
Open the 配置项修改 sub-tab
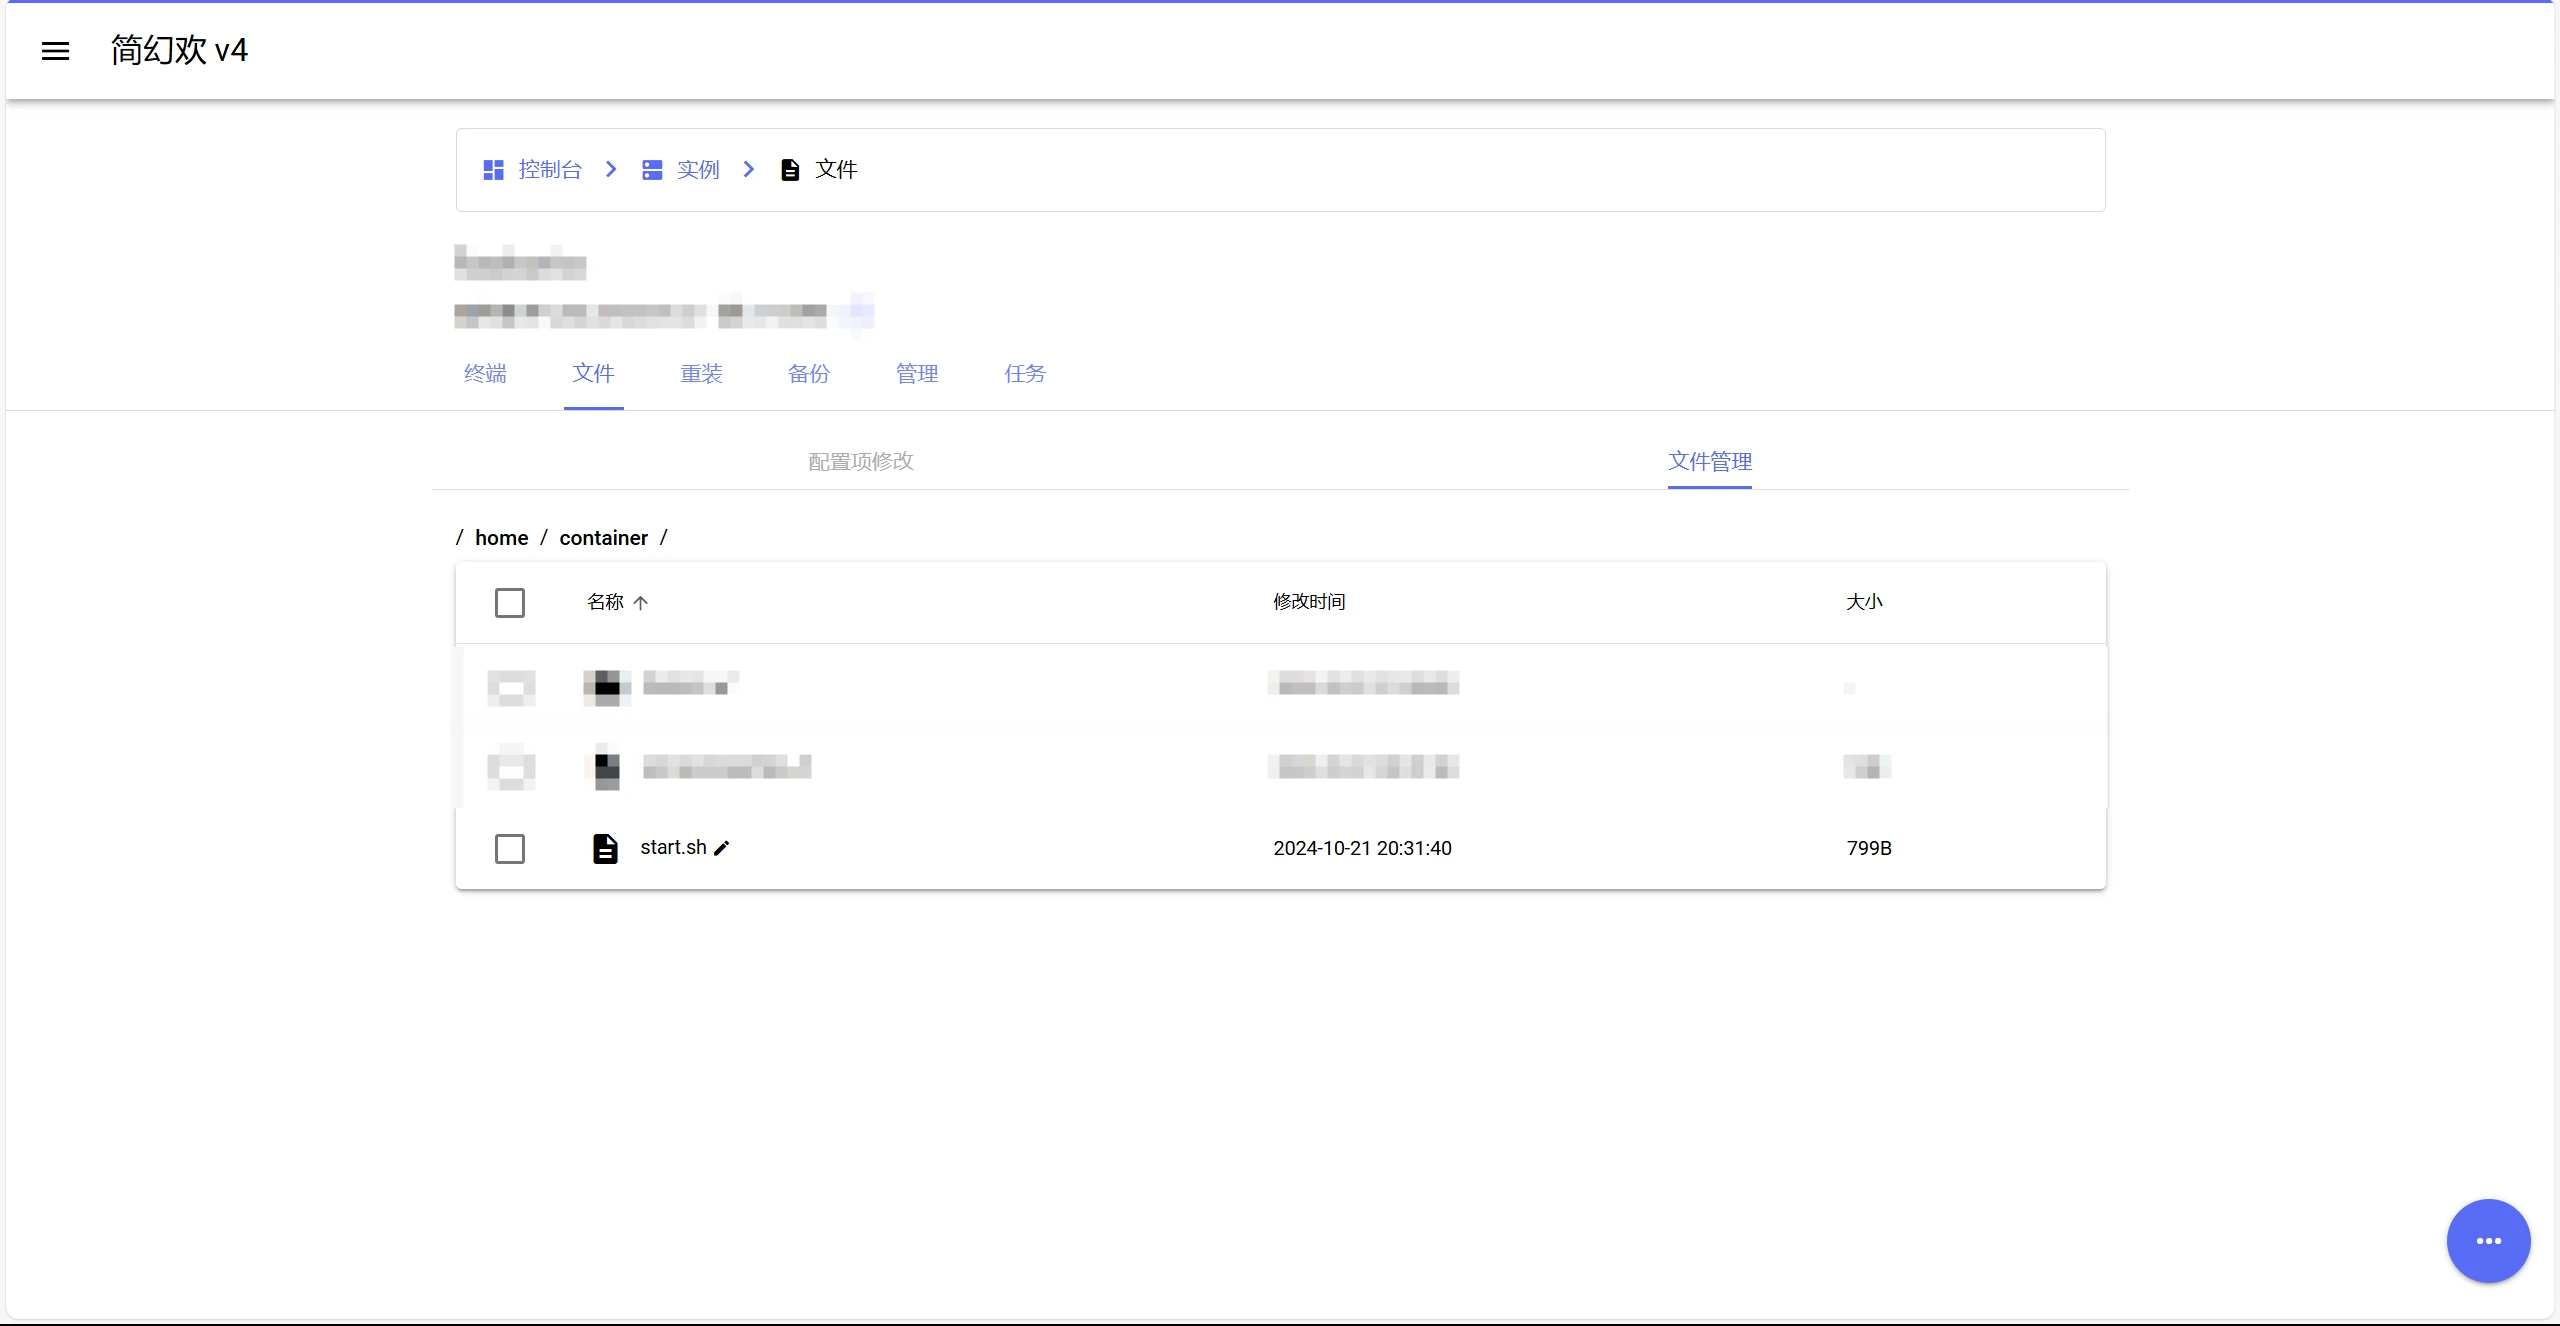click(x=860, y=461)
